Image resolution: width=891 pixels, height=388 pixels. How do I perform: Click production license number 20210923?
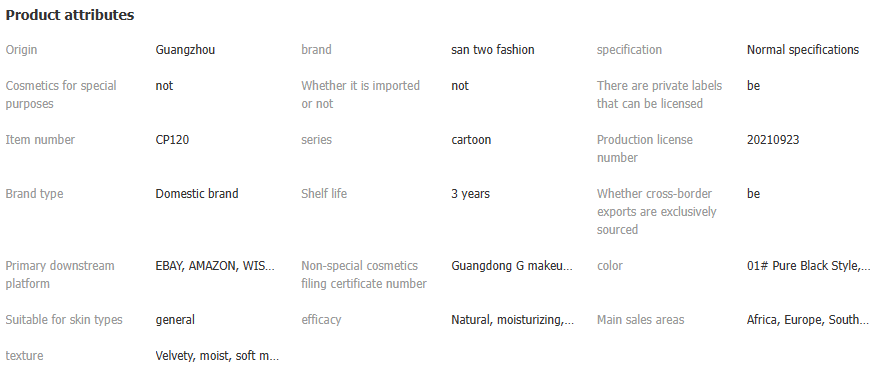773,140
